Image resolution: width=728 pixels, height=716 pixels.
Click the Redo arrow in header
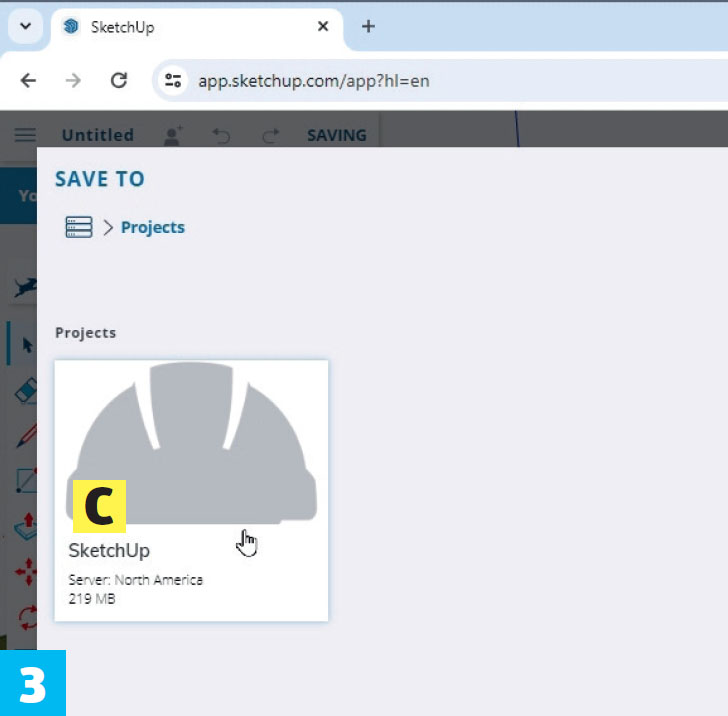tap(271, 136)
